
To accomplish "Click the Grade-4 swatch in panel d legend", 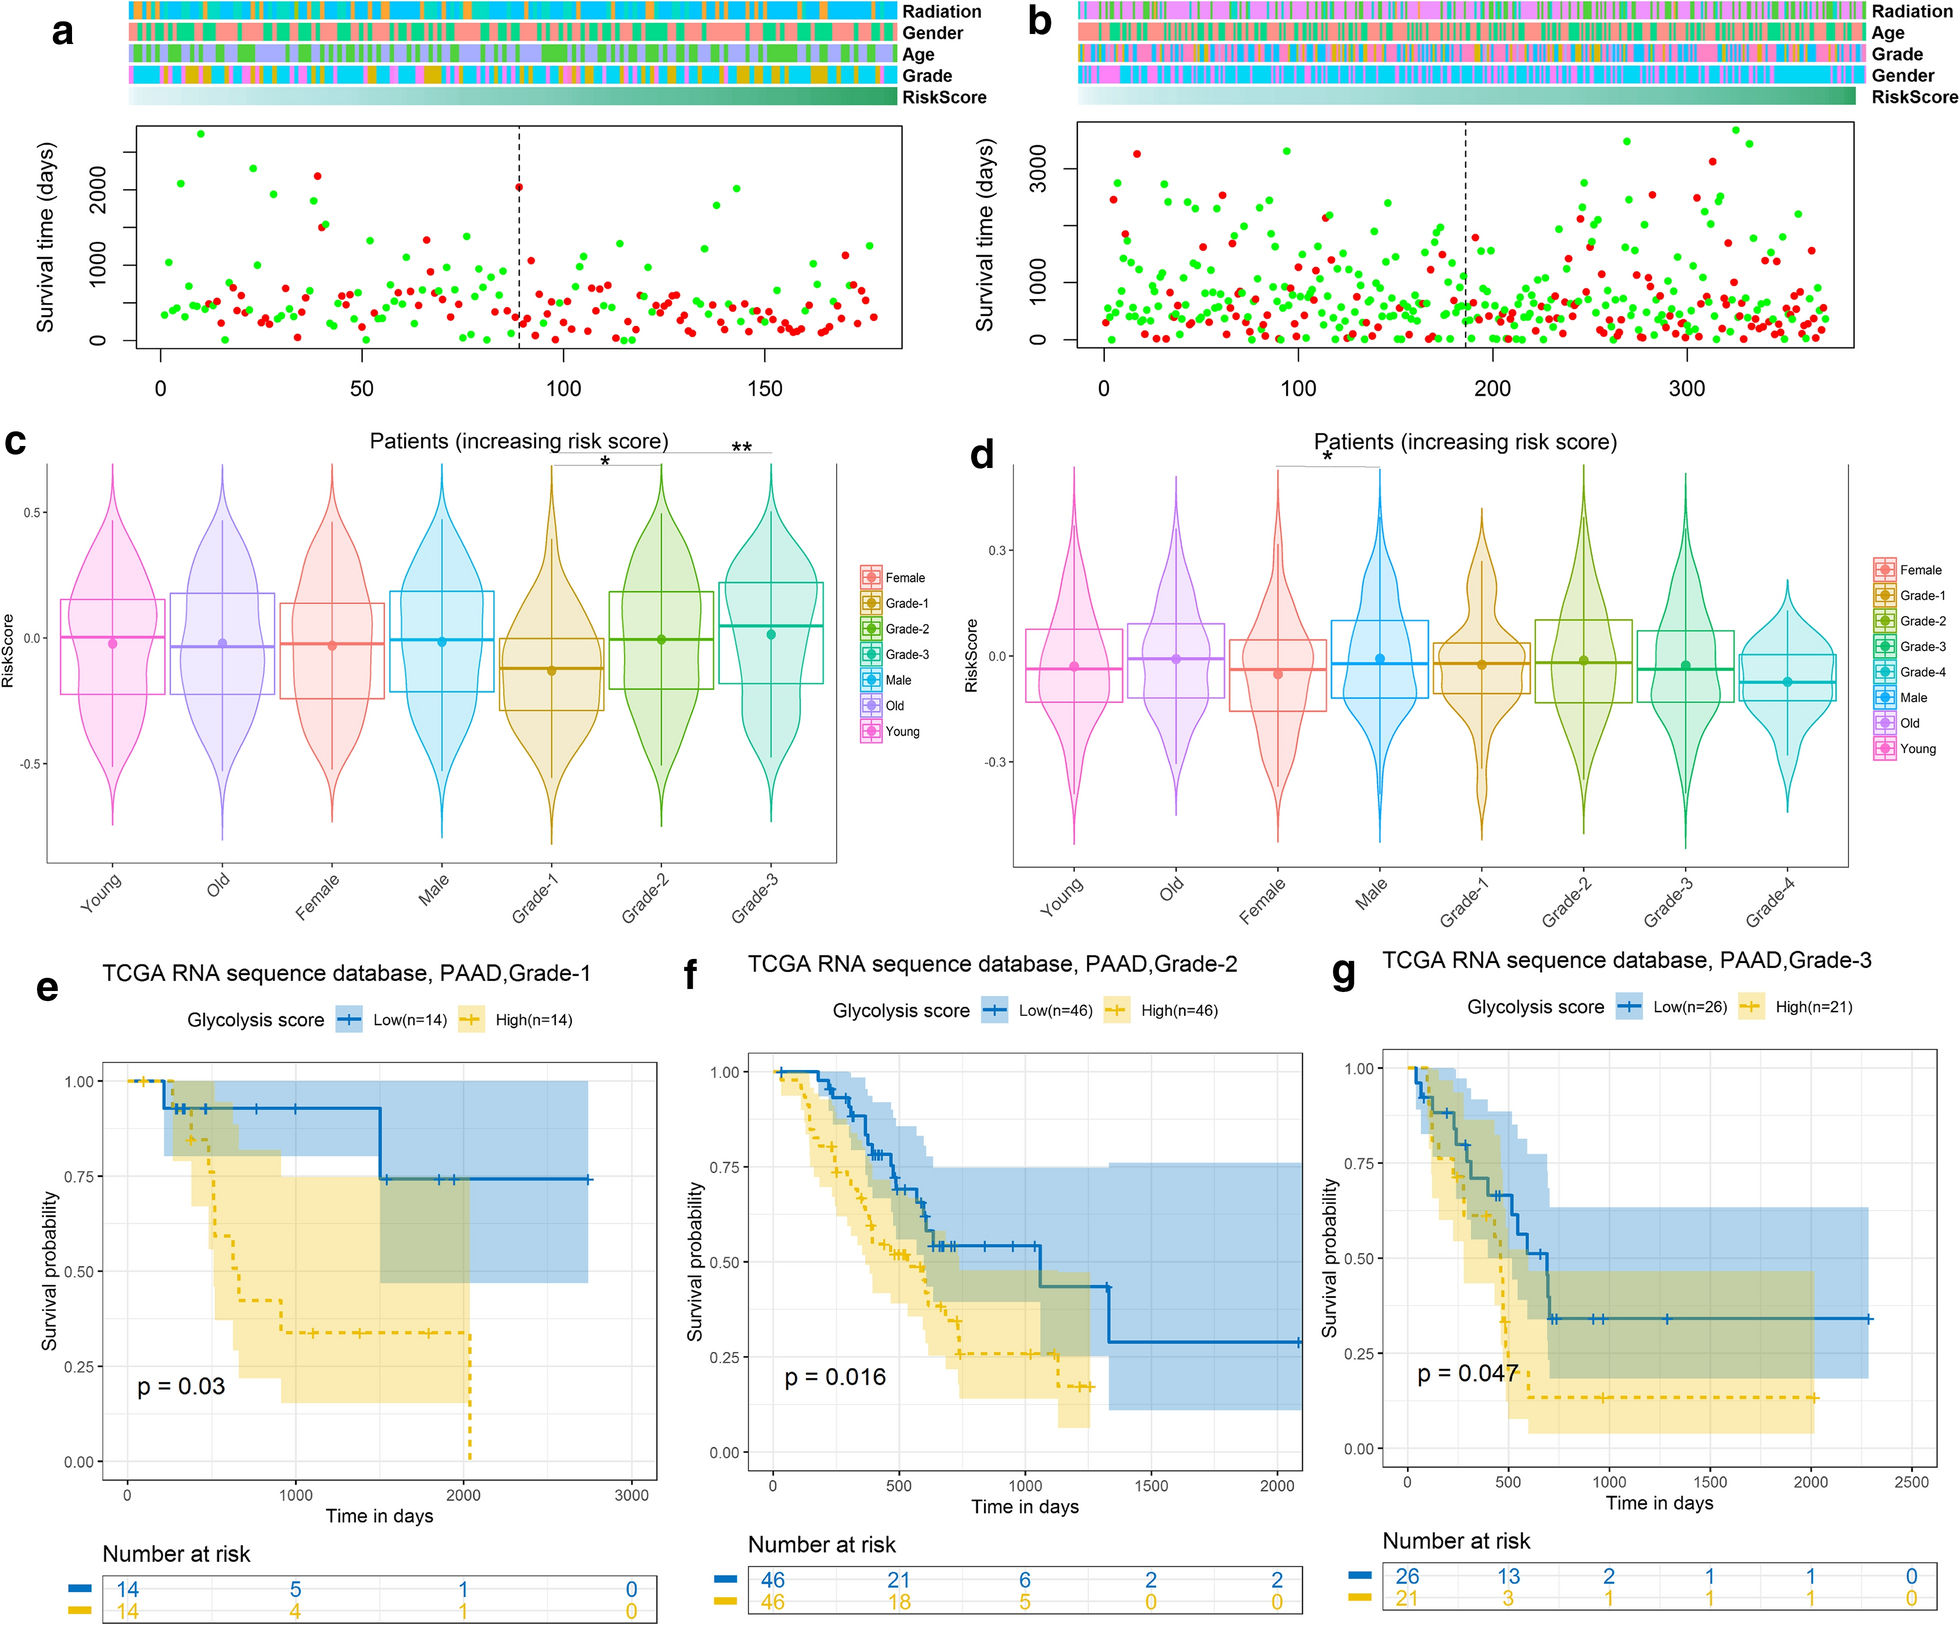I will click(x=1885, y=672).
